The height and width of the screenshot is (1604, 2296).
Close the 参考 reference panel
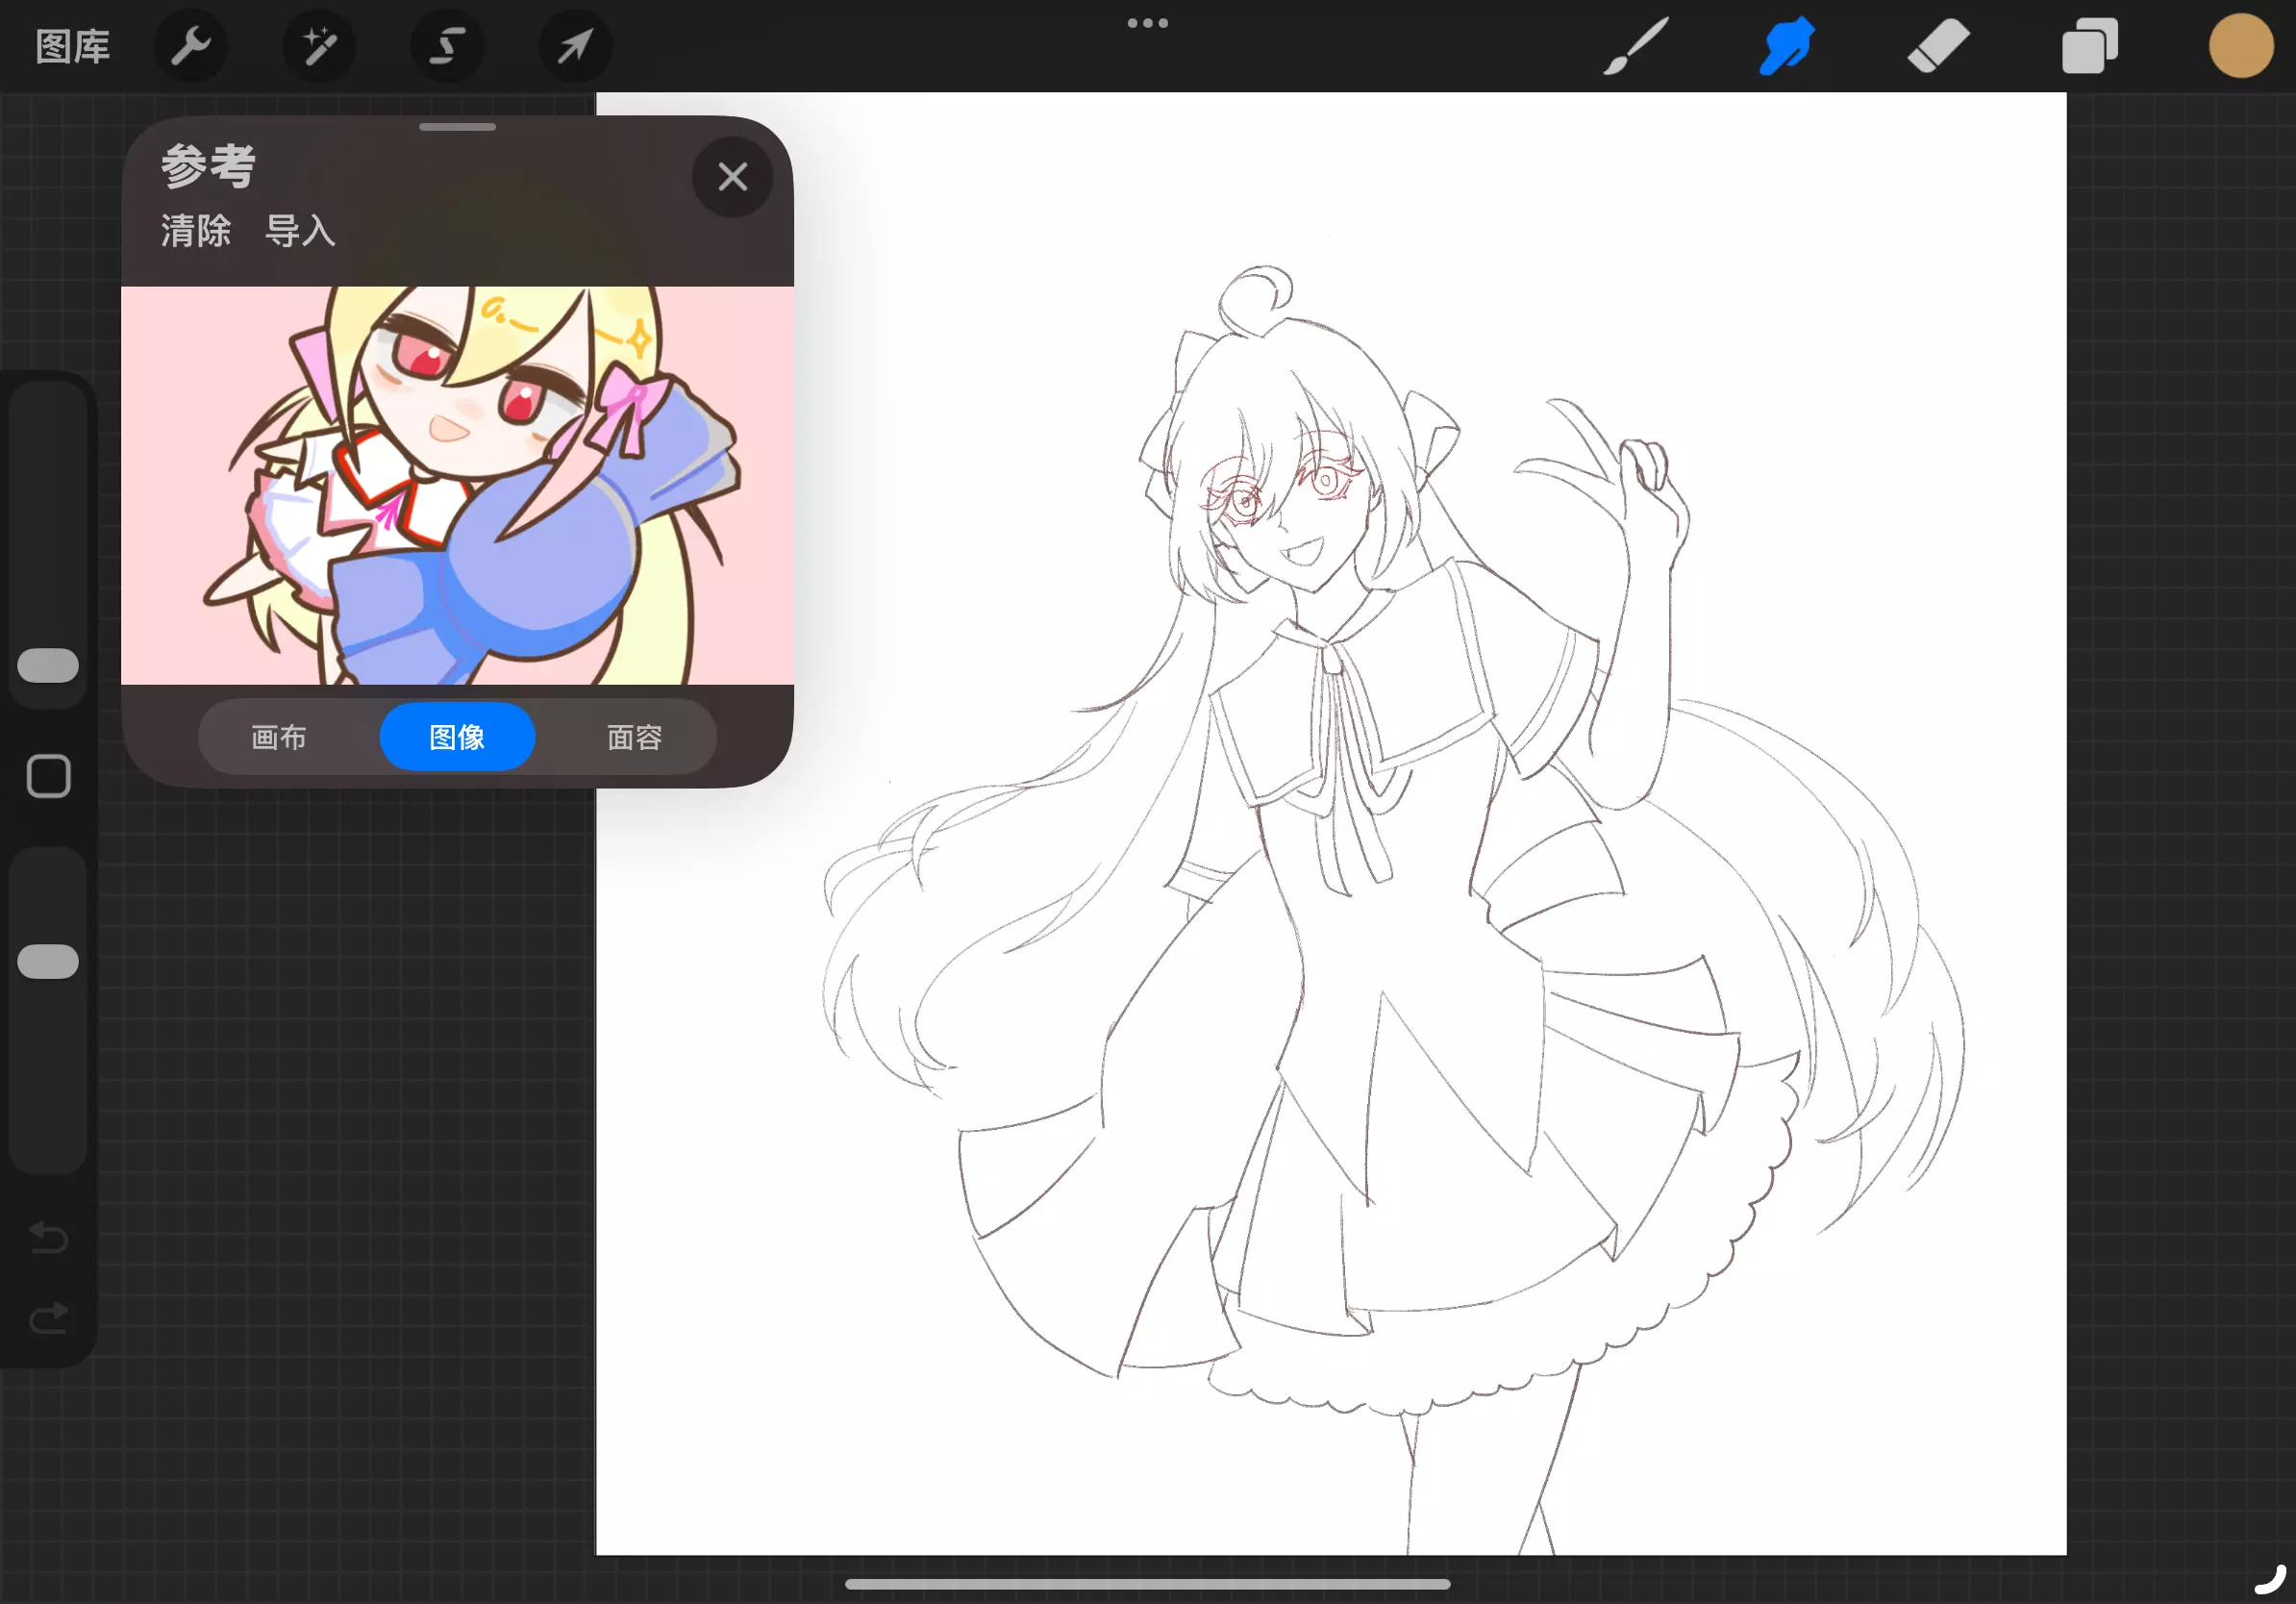(x=732, y=177)
